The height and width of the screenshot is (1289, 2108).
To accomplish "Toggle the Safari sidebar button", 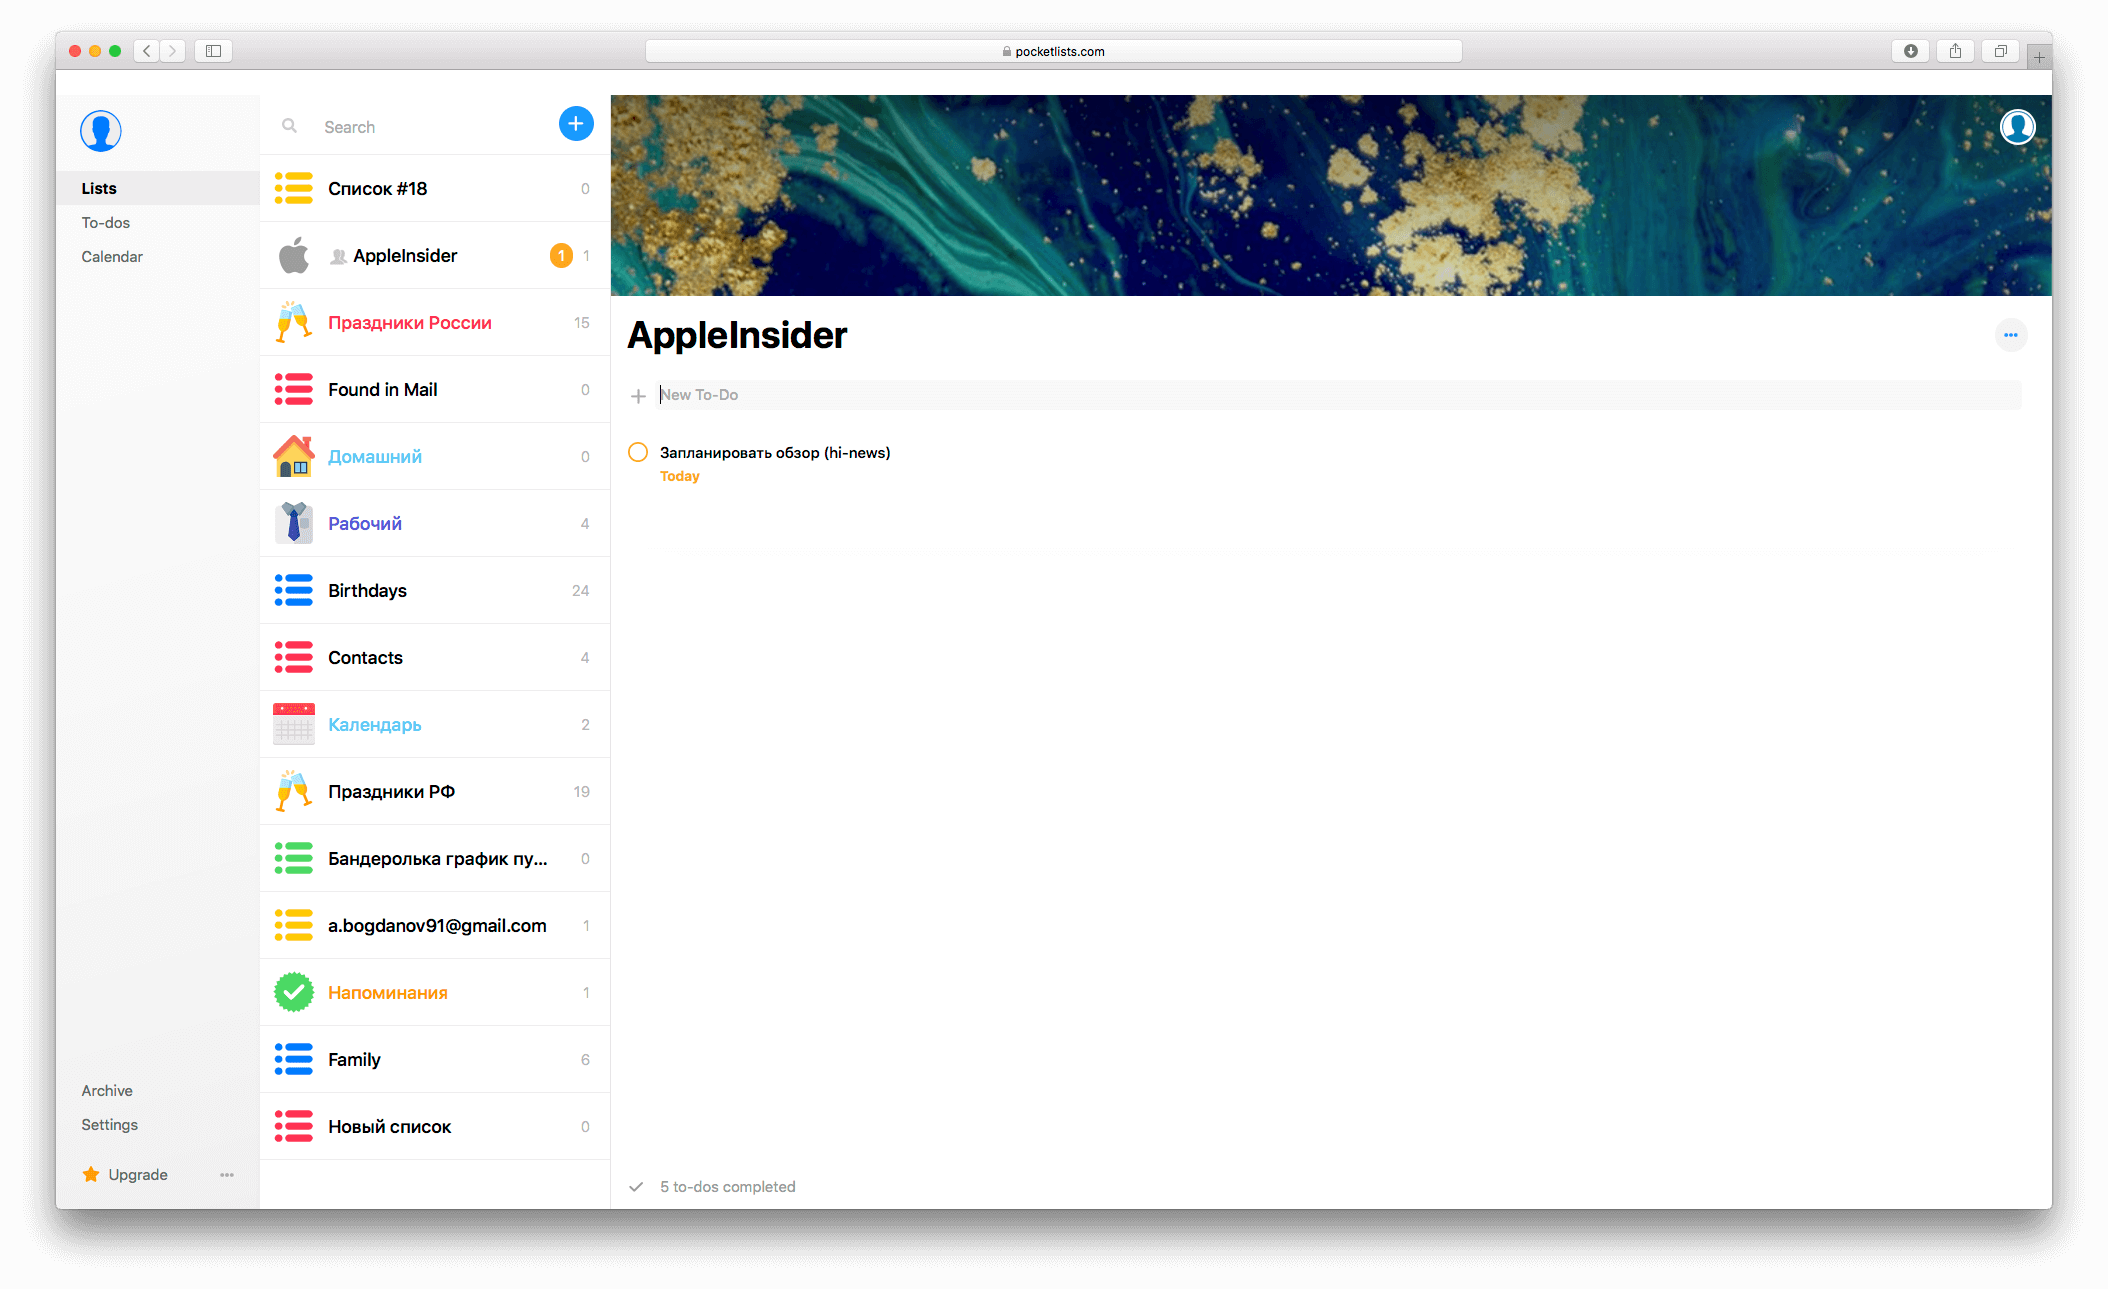I will coord(213,51).
